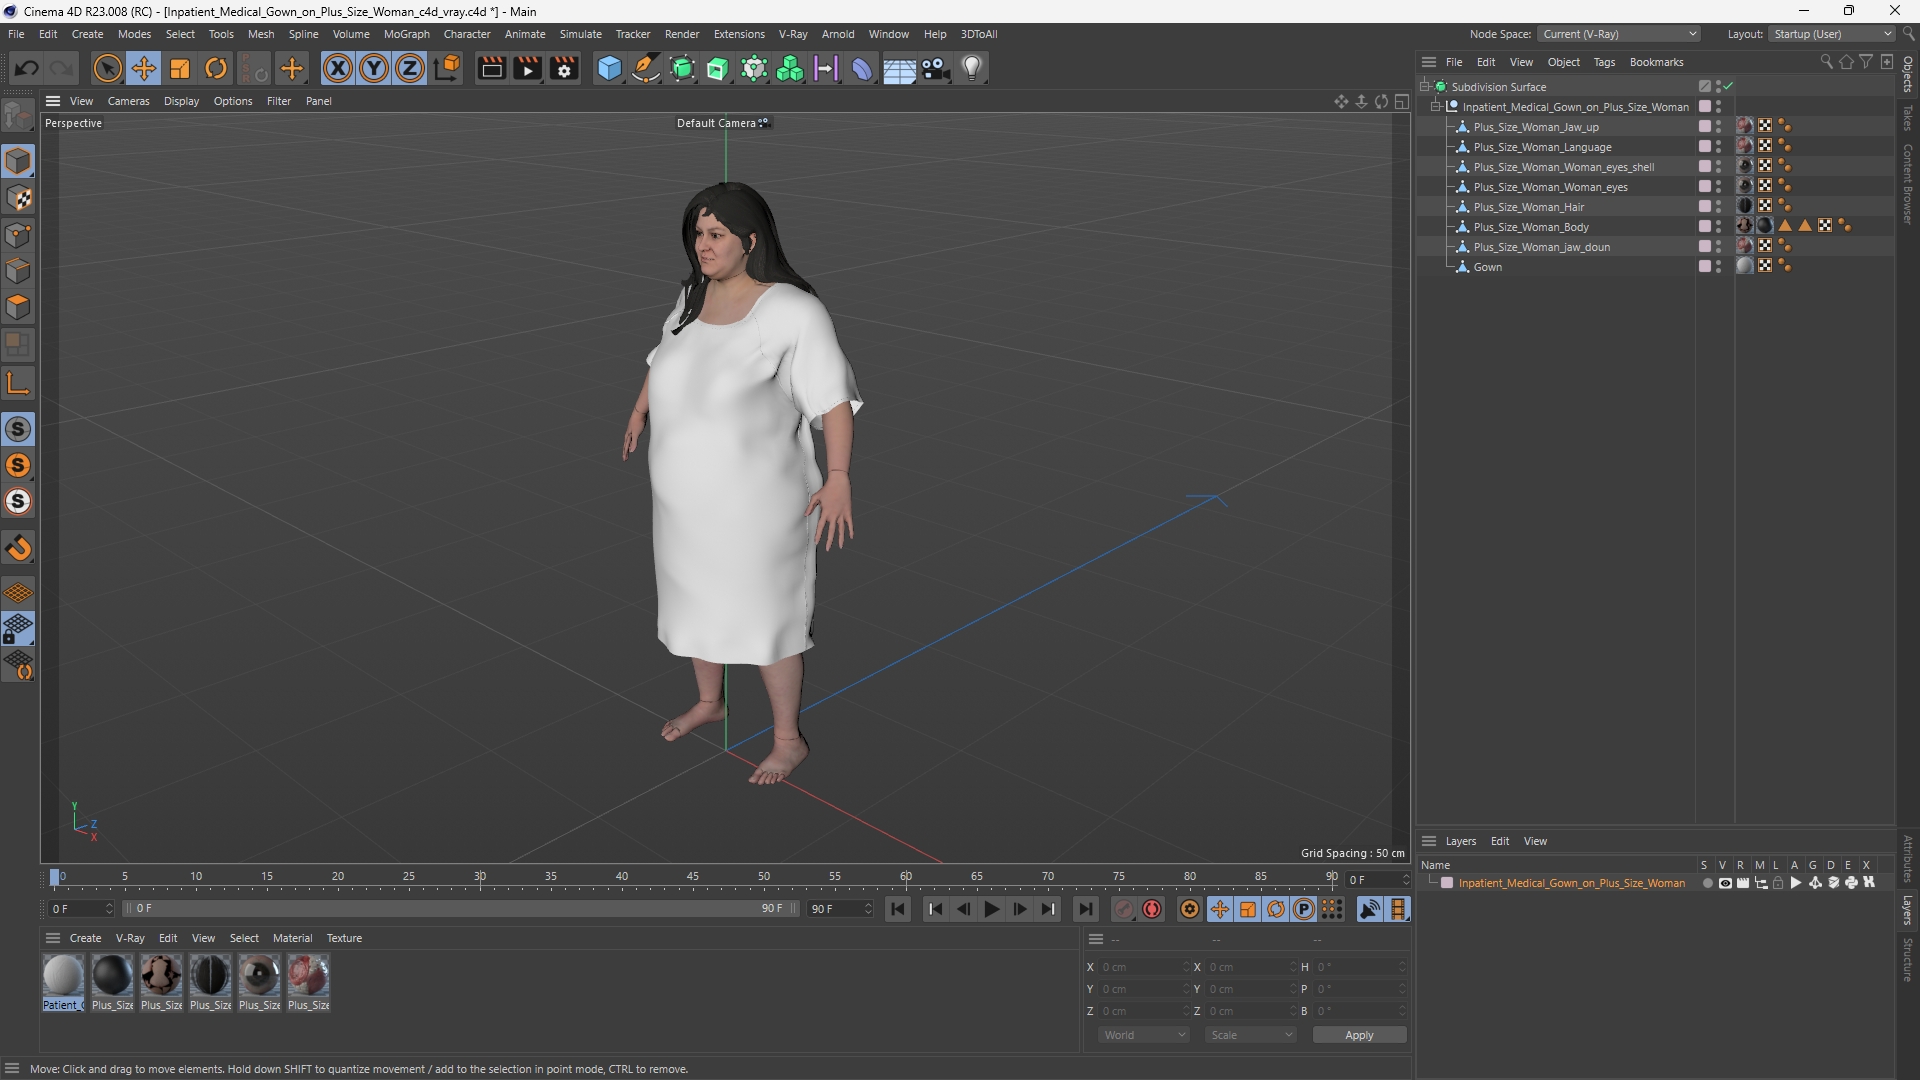
Task: Enable Axis mode in left palette
Action: coord(18,383)
